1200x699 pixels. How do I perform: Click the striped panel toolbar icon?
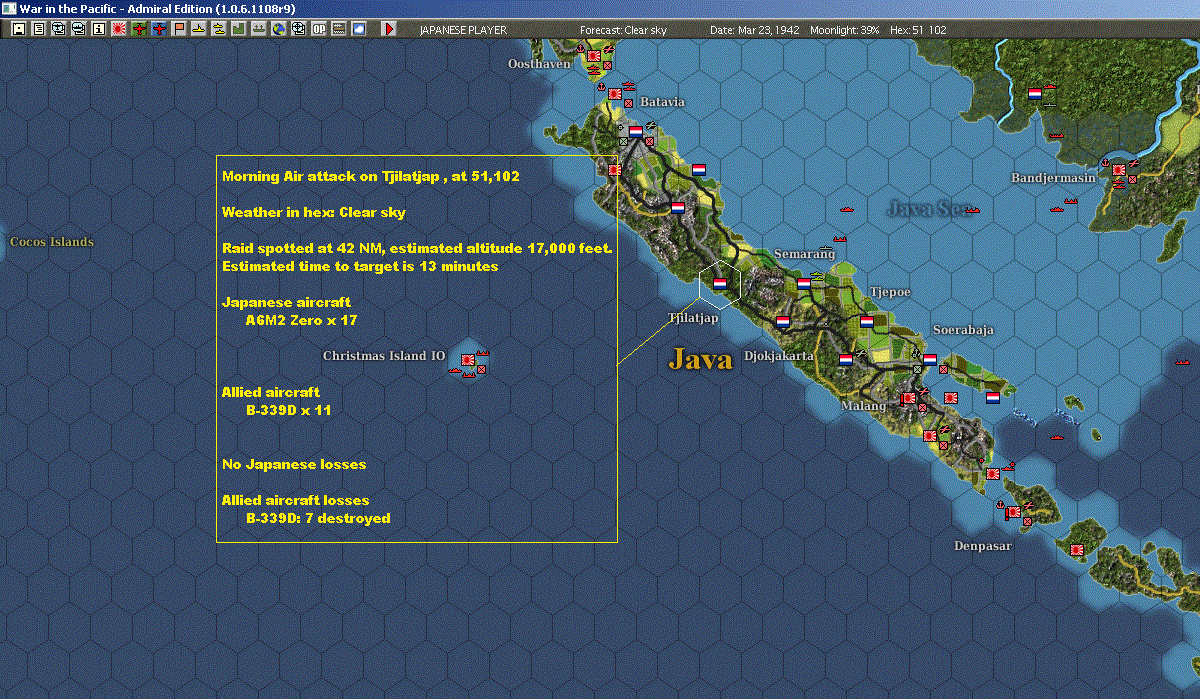click(x=339, y=29)
